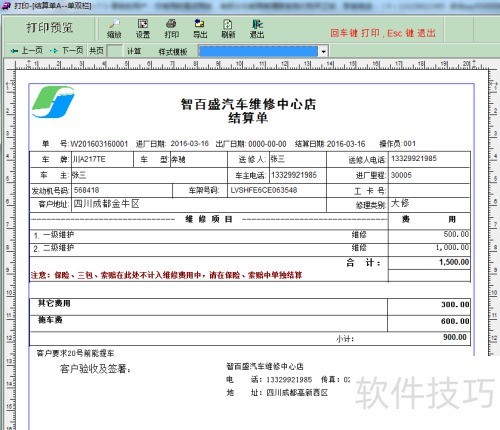Open the 样式模板 dropdown arrow
This screenshot has width=500, height=430.
click(323, 52)
